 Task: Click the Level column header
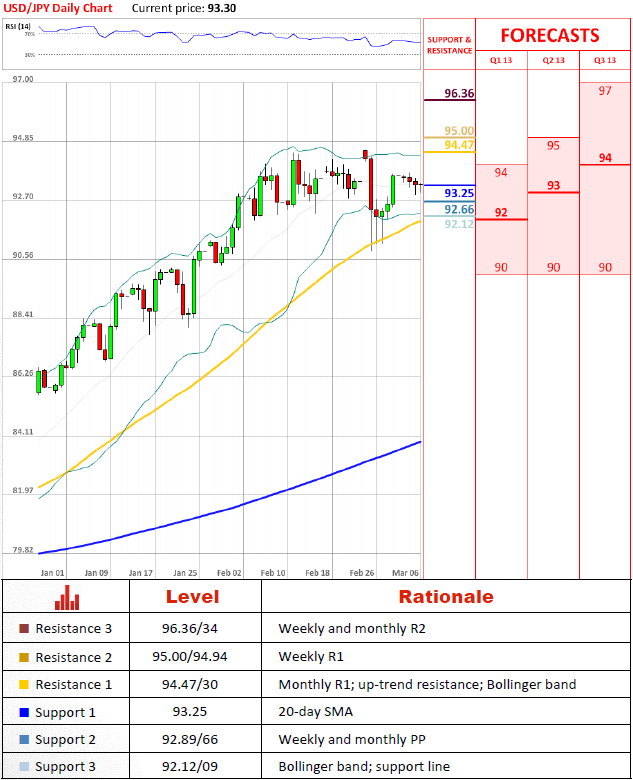coord(196,597)
